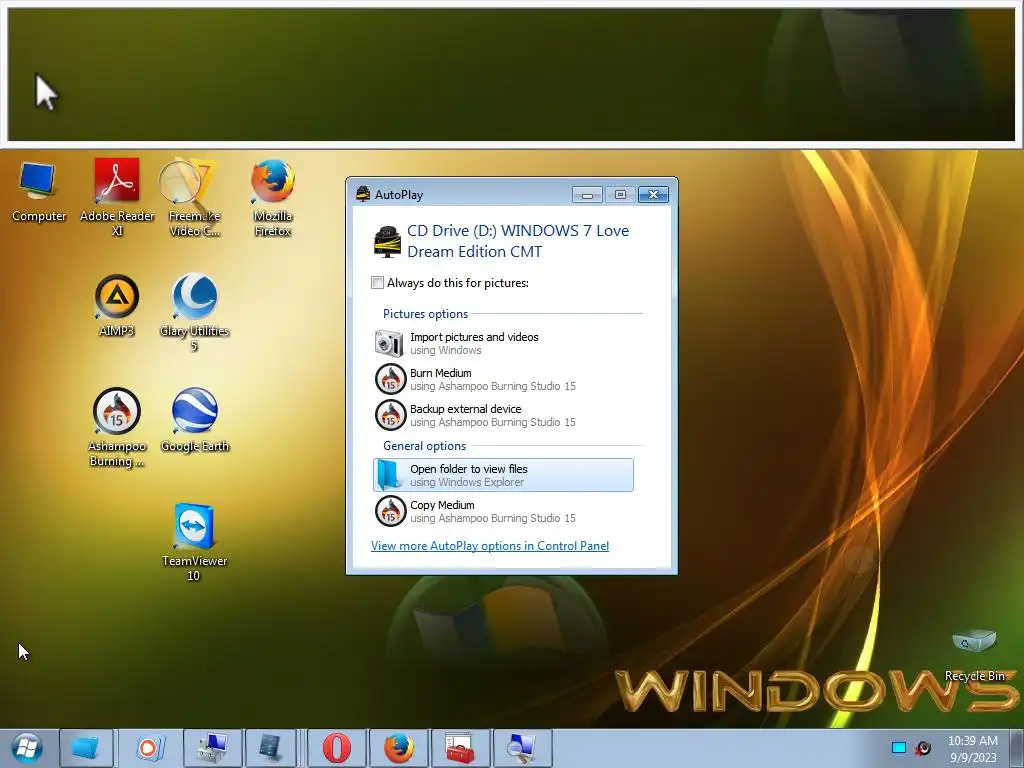The height and width of the screenshot is (768, 1024).
Task: Click the CD Drive (D:) title text
Action: (x=518, y=241)
